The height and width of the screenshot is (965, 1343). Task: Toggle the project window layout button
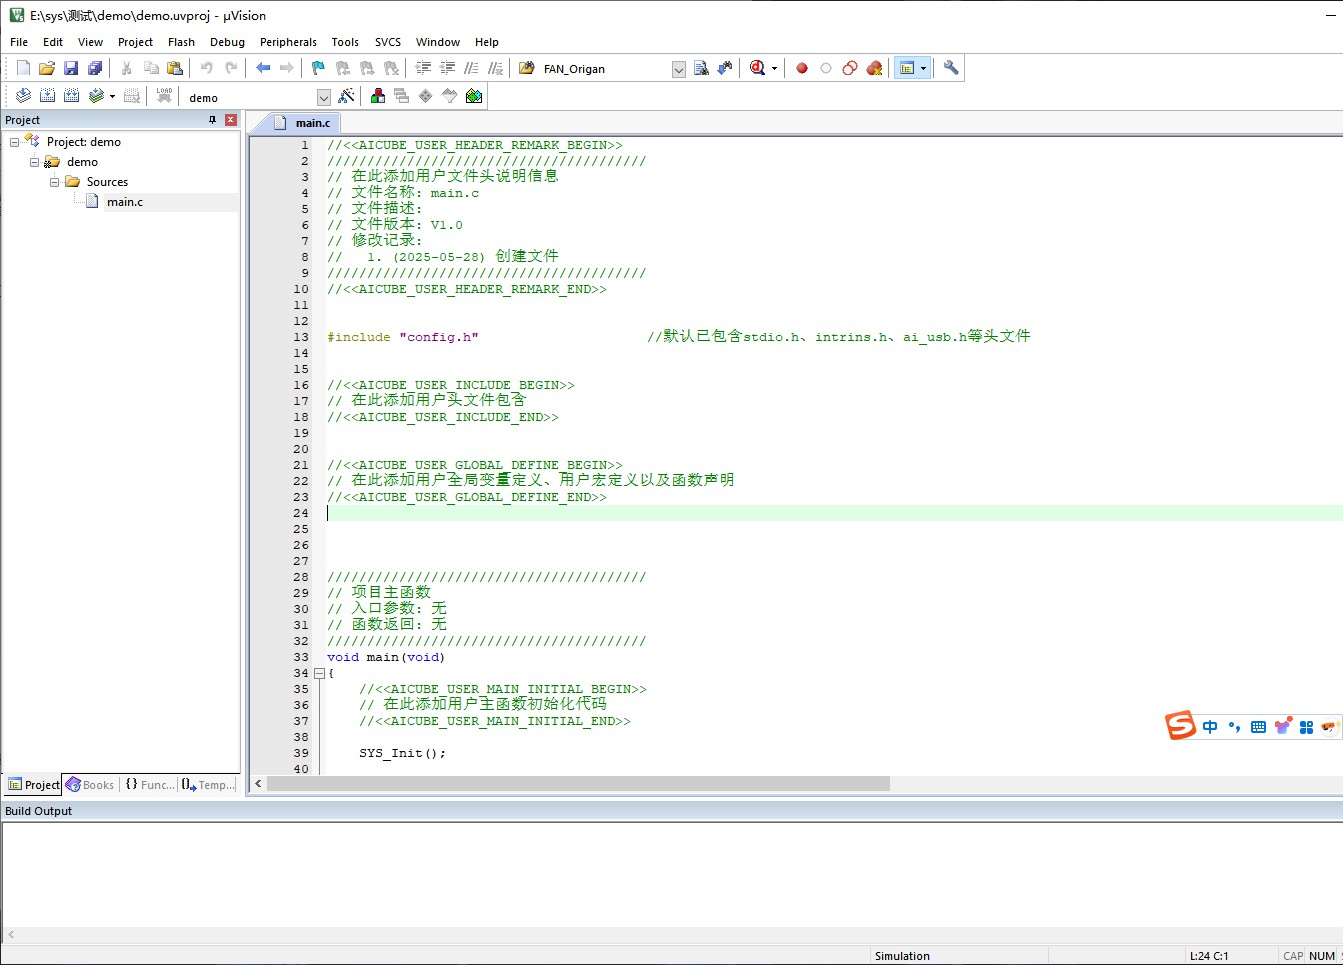tap(907, 68)
